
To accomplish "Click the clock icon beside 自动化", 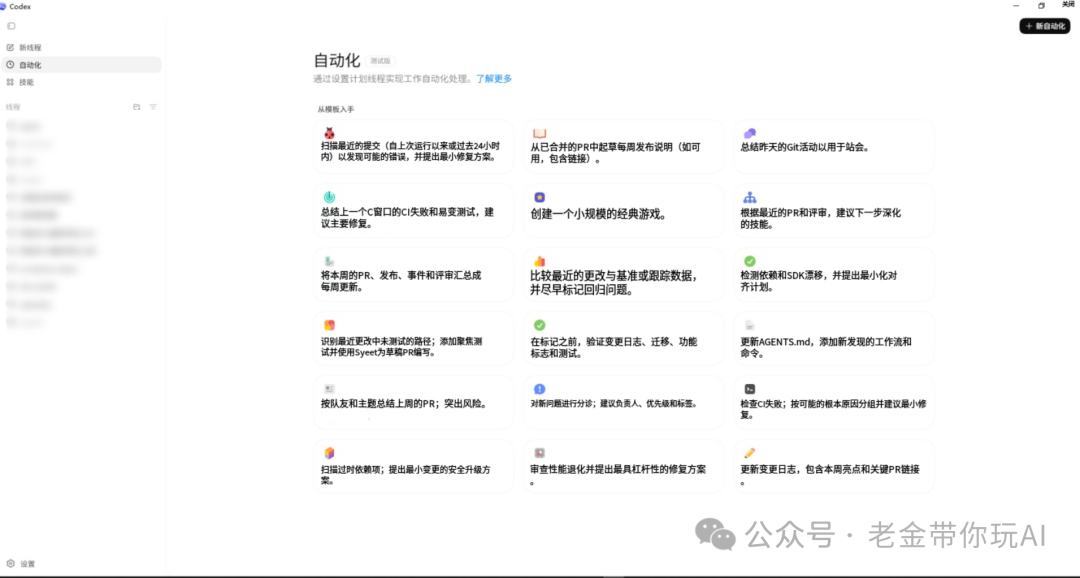I will [10, 65].
